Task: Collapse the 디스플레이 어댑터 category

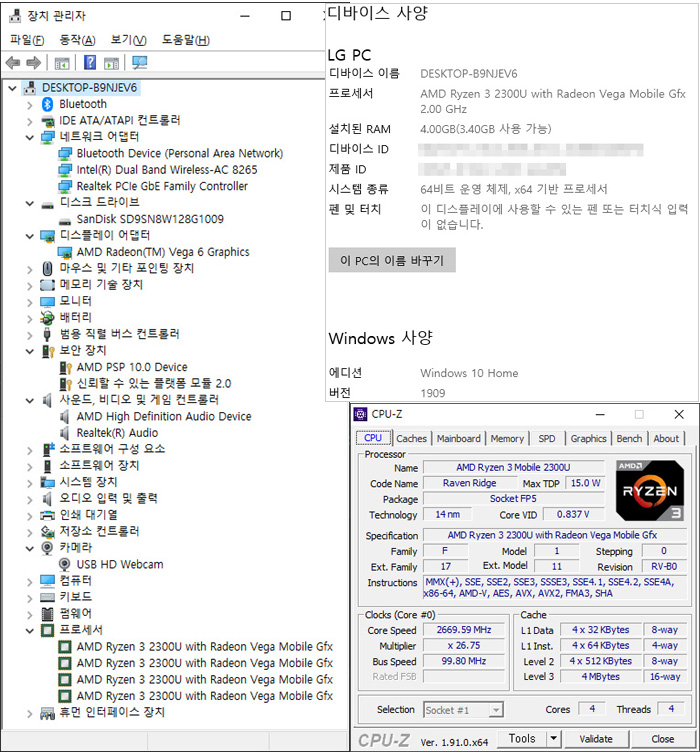Action: point(30,236)
